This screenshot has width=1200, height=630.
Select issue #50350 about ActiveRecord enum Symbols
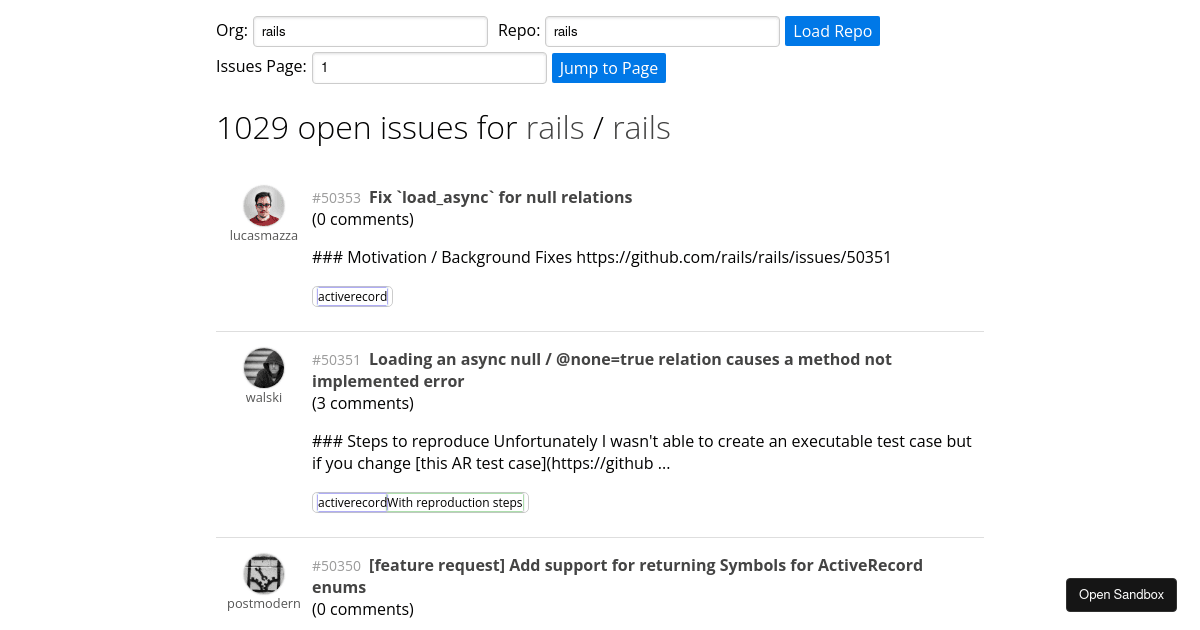tap(617, 576)
